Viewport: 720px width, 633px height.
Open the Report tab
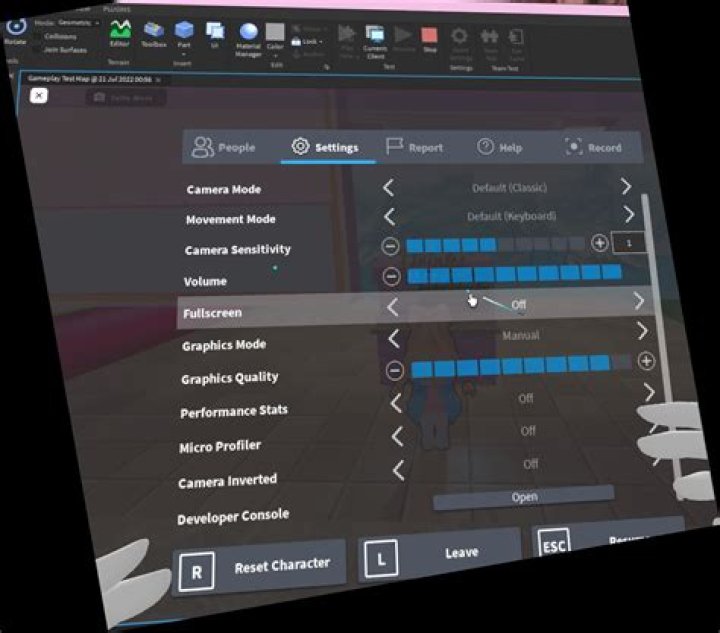(414, 147)
